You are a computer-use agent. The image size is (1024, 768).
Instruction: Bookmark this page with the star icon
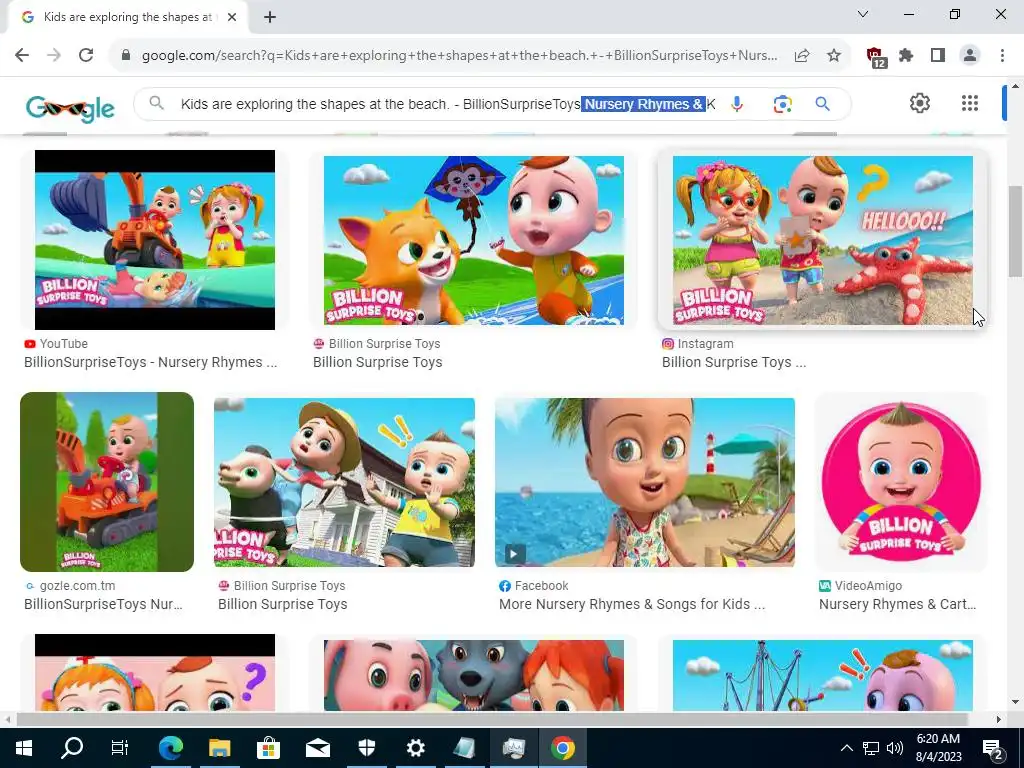(834, 56)
